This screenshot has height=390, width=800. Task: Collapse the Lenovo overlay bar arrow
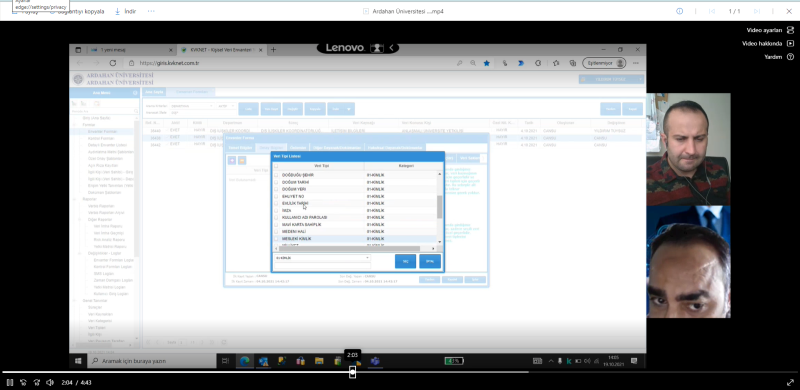(391, 48)
